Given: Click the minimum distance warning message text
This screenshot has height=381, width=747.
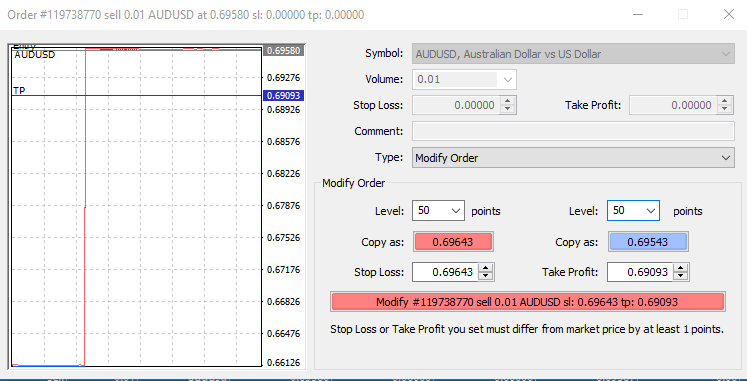Looking at the screenshot, I should pyautogui.click(x=527, y=329).
